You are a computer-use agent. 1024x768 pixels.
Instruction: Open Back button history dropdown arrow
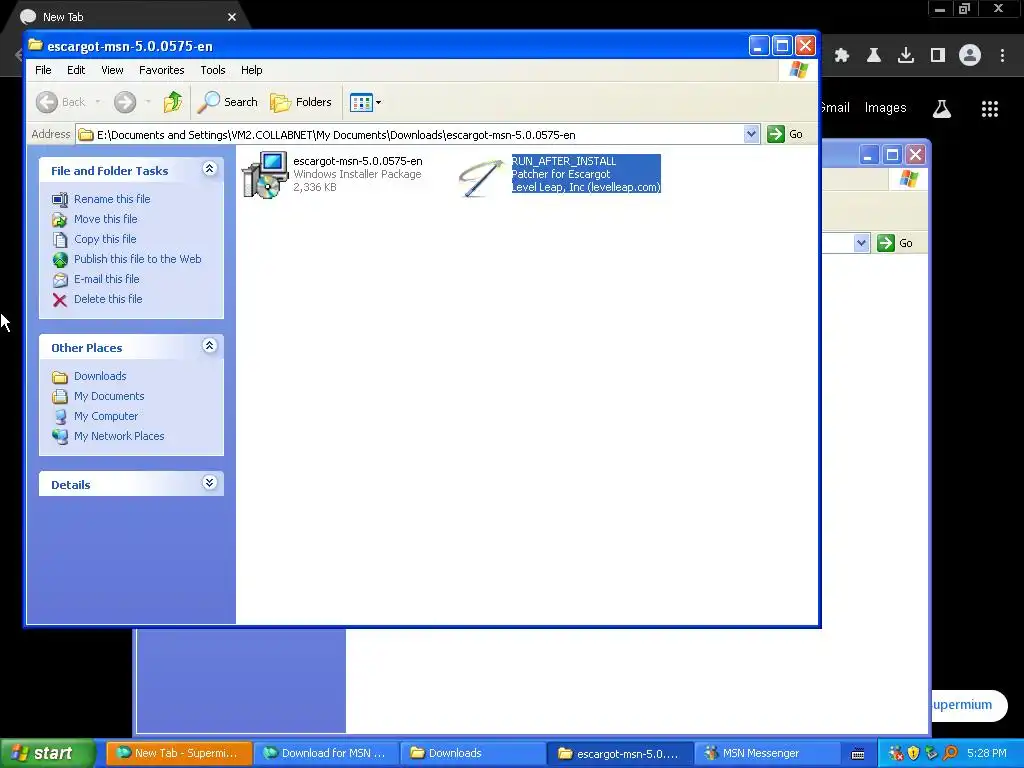98,102
